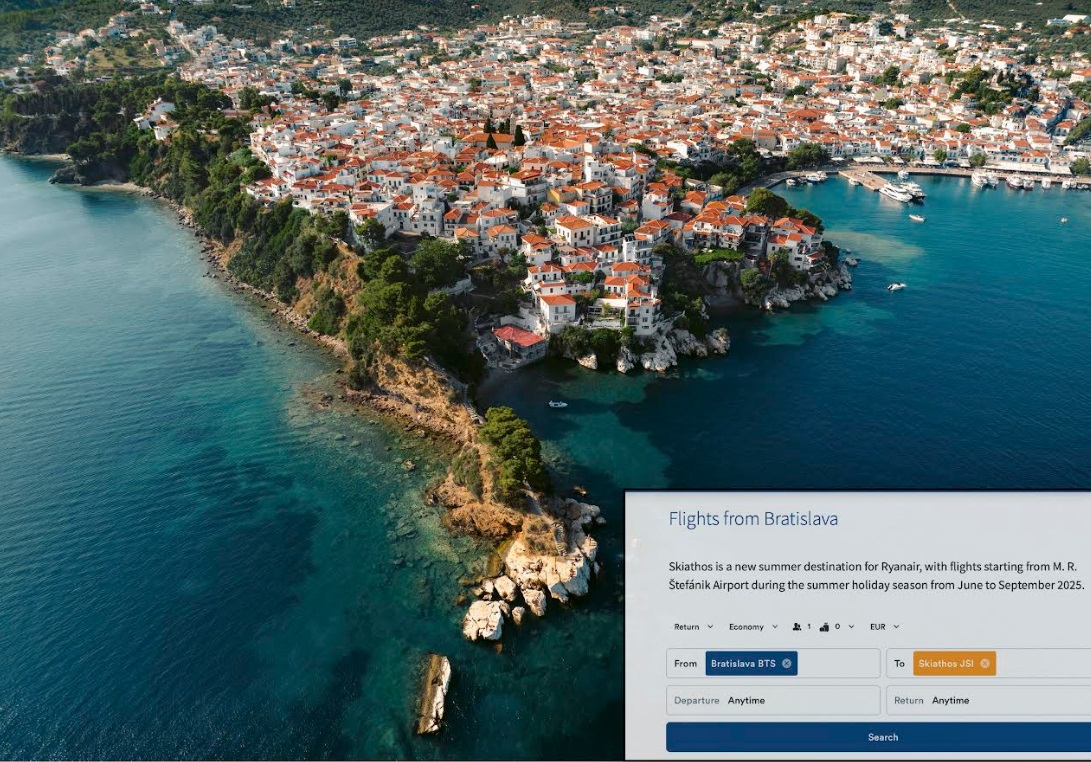The width and height of the screenshot is (1091, 762).
Task: Expand the chevron beside the bags count
Action: (x=851, y=627)
